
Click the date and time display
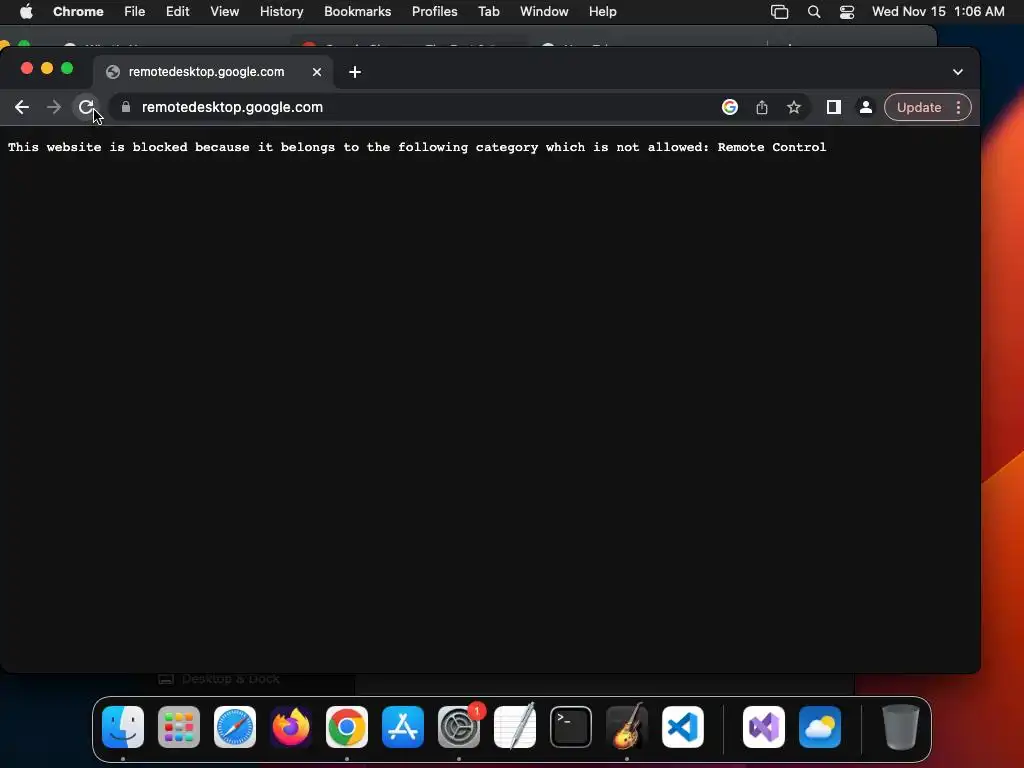point(938,11)
